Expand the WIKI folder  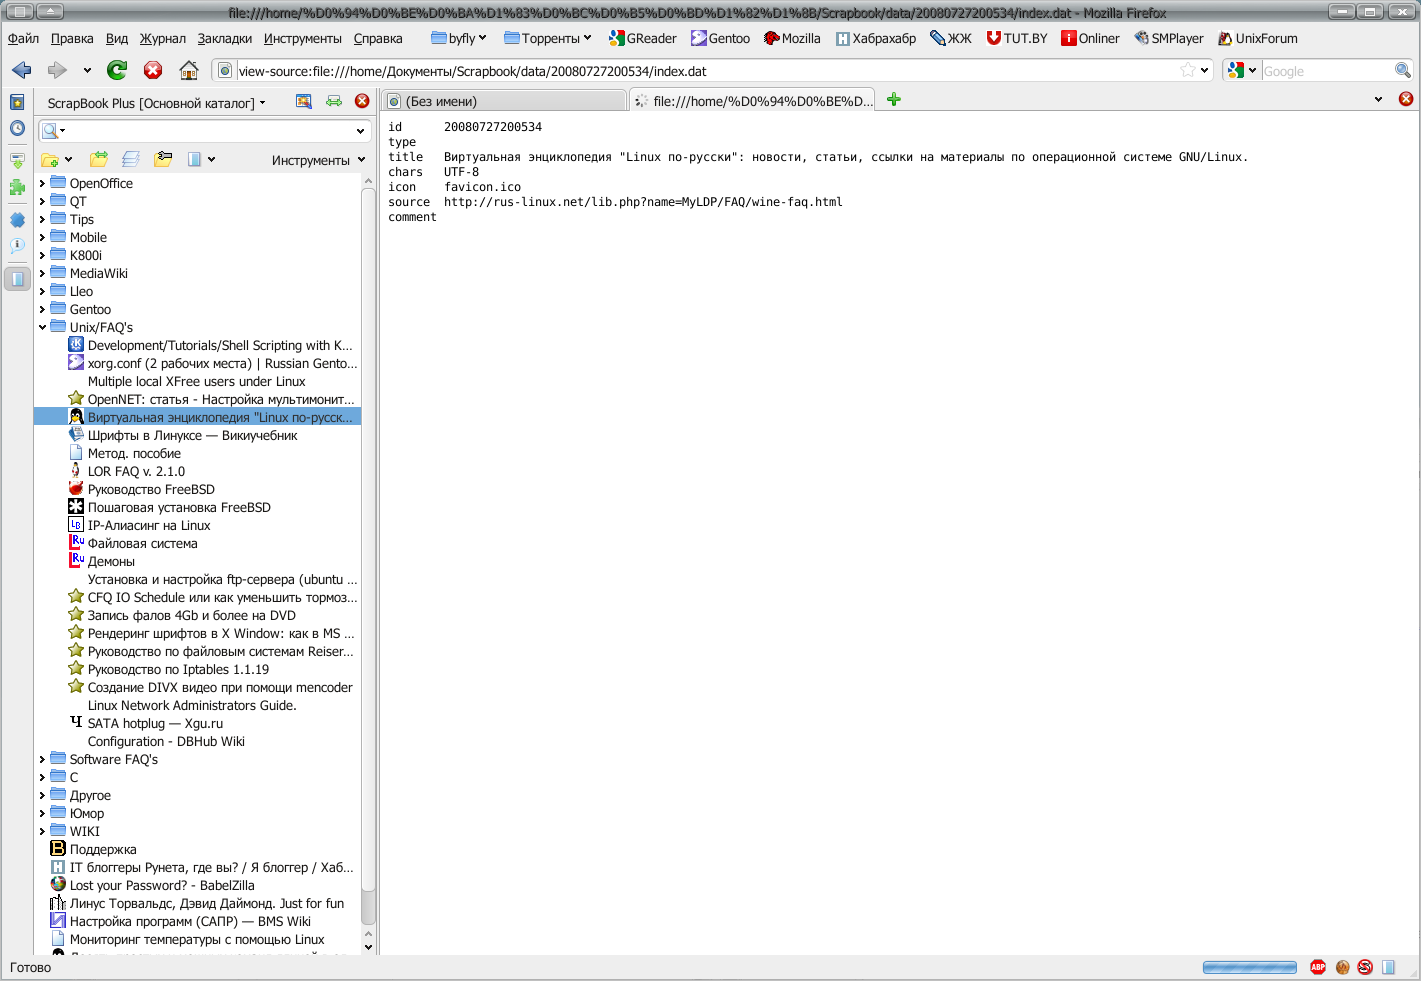42,831
